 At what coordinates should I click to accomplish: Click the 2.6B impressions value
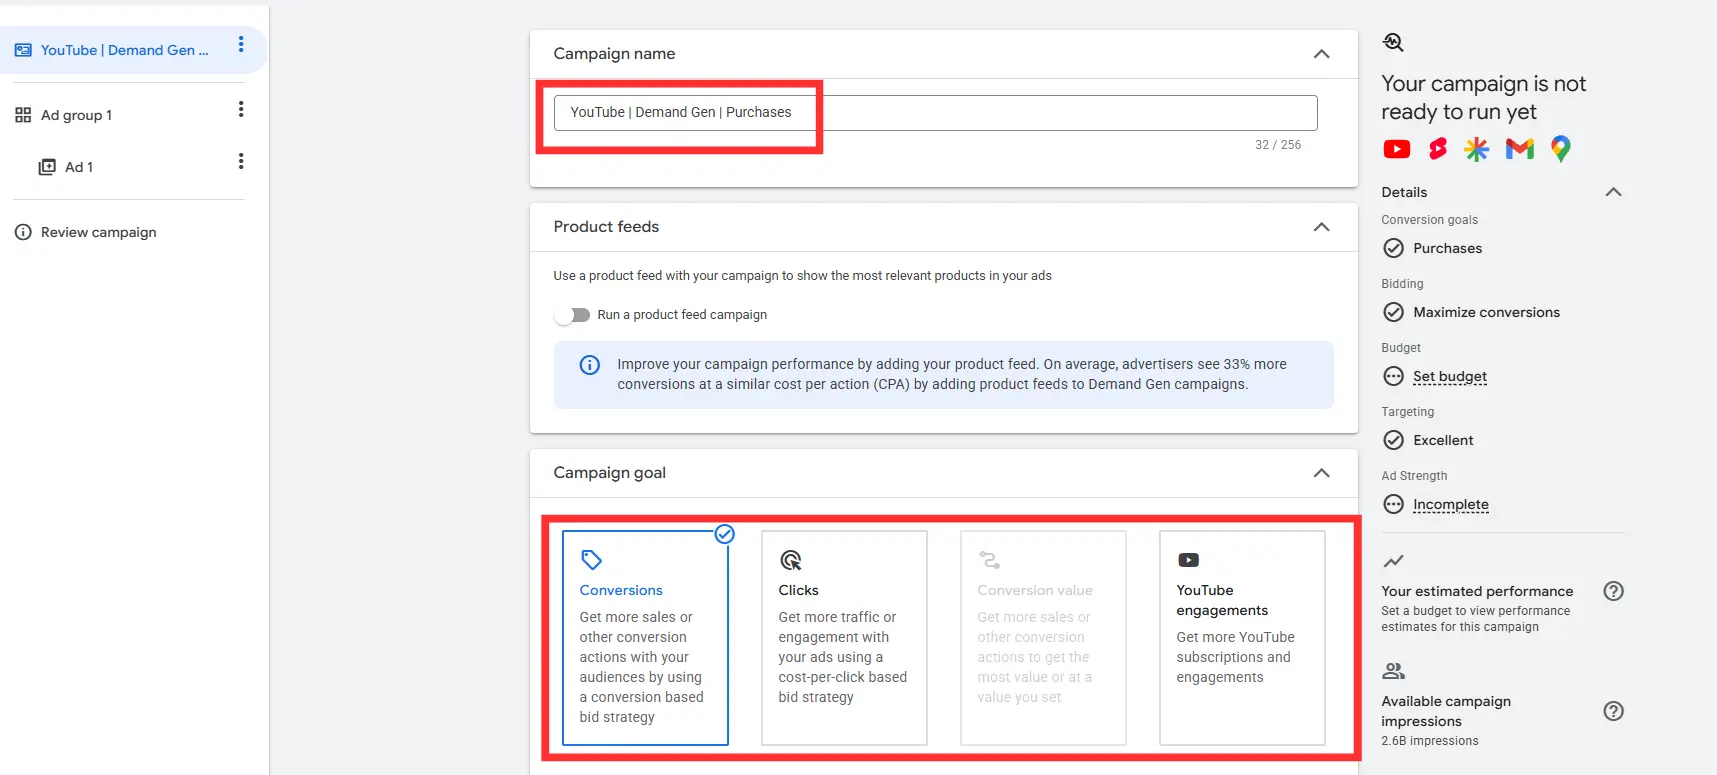point(1430,741)
